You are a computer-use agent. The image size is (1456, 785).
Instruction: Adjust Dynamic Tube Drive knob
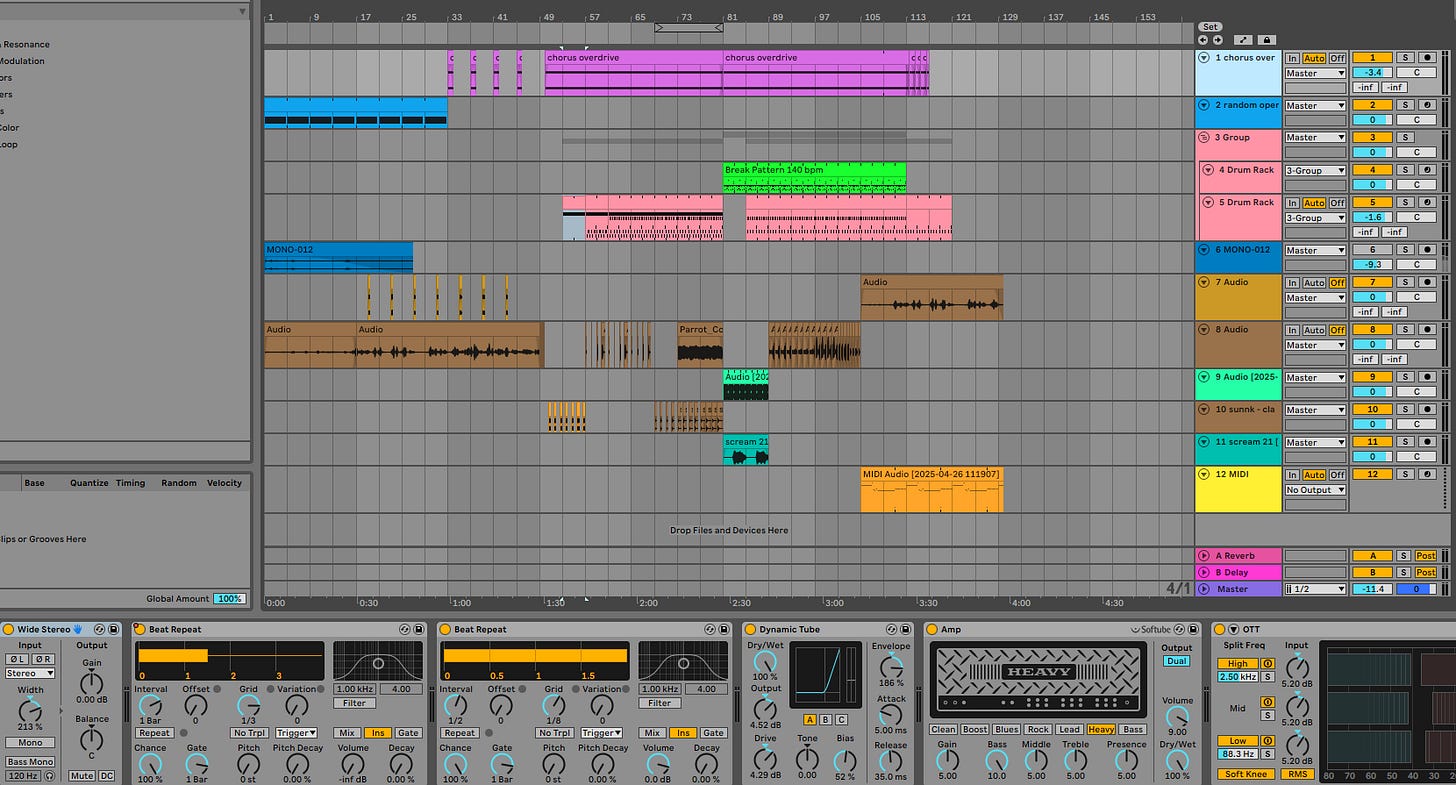[765, 757]
